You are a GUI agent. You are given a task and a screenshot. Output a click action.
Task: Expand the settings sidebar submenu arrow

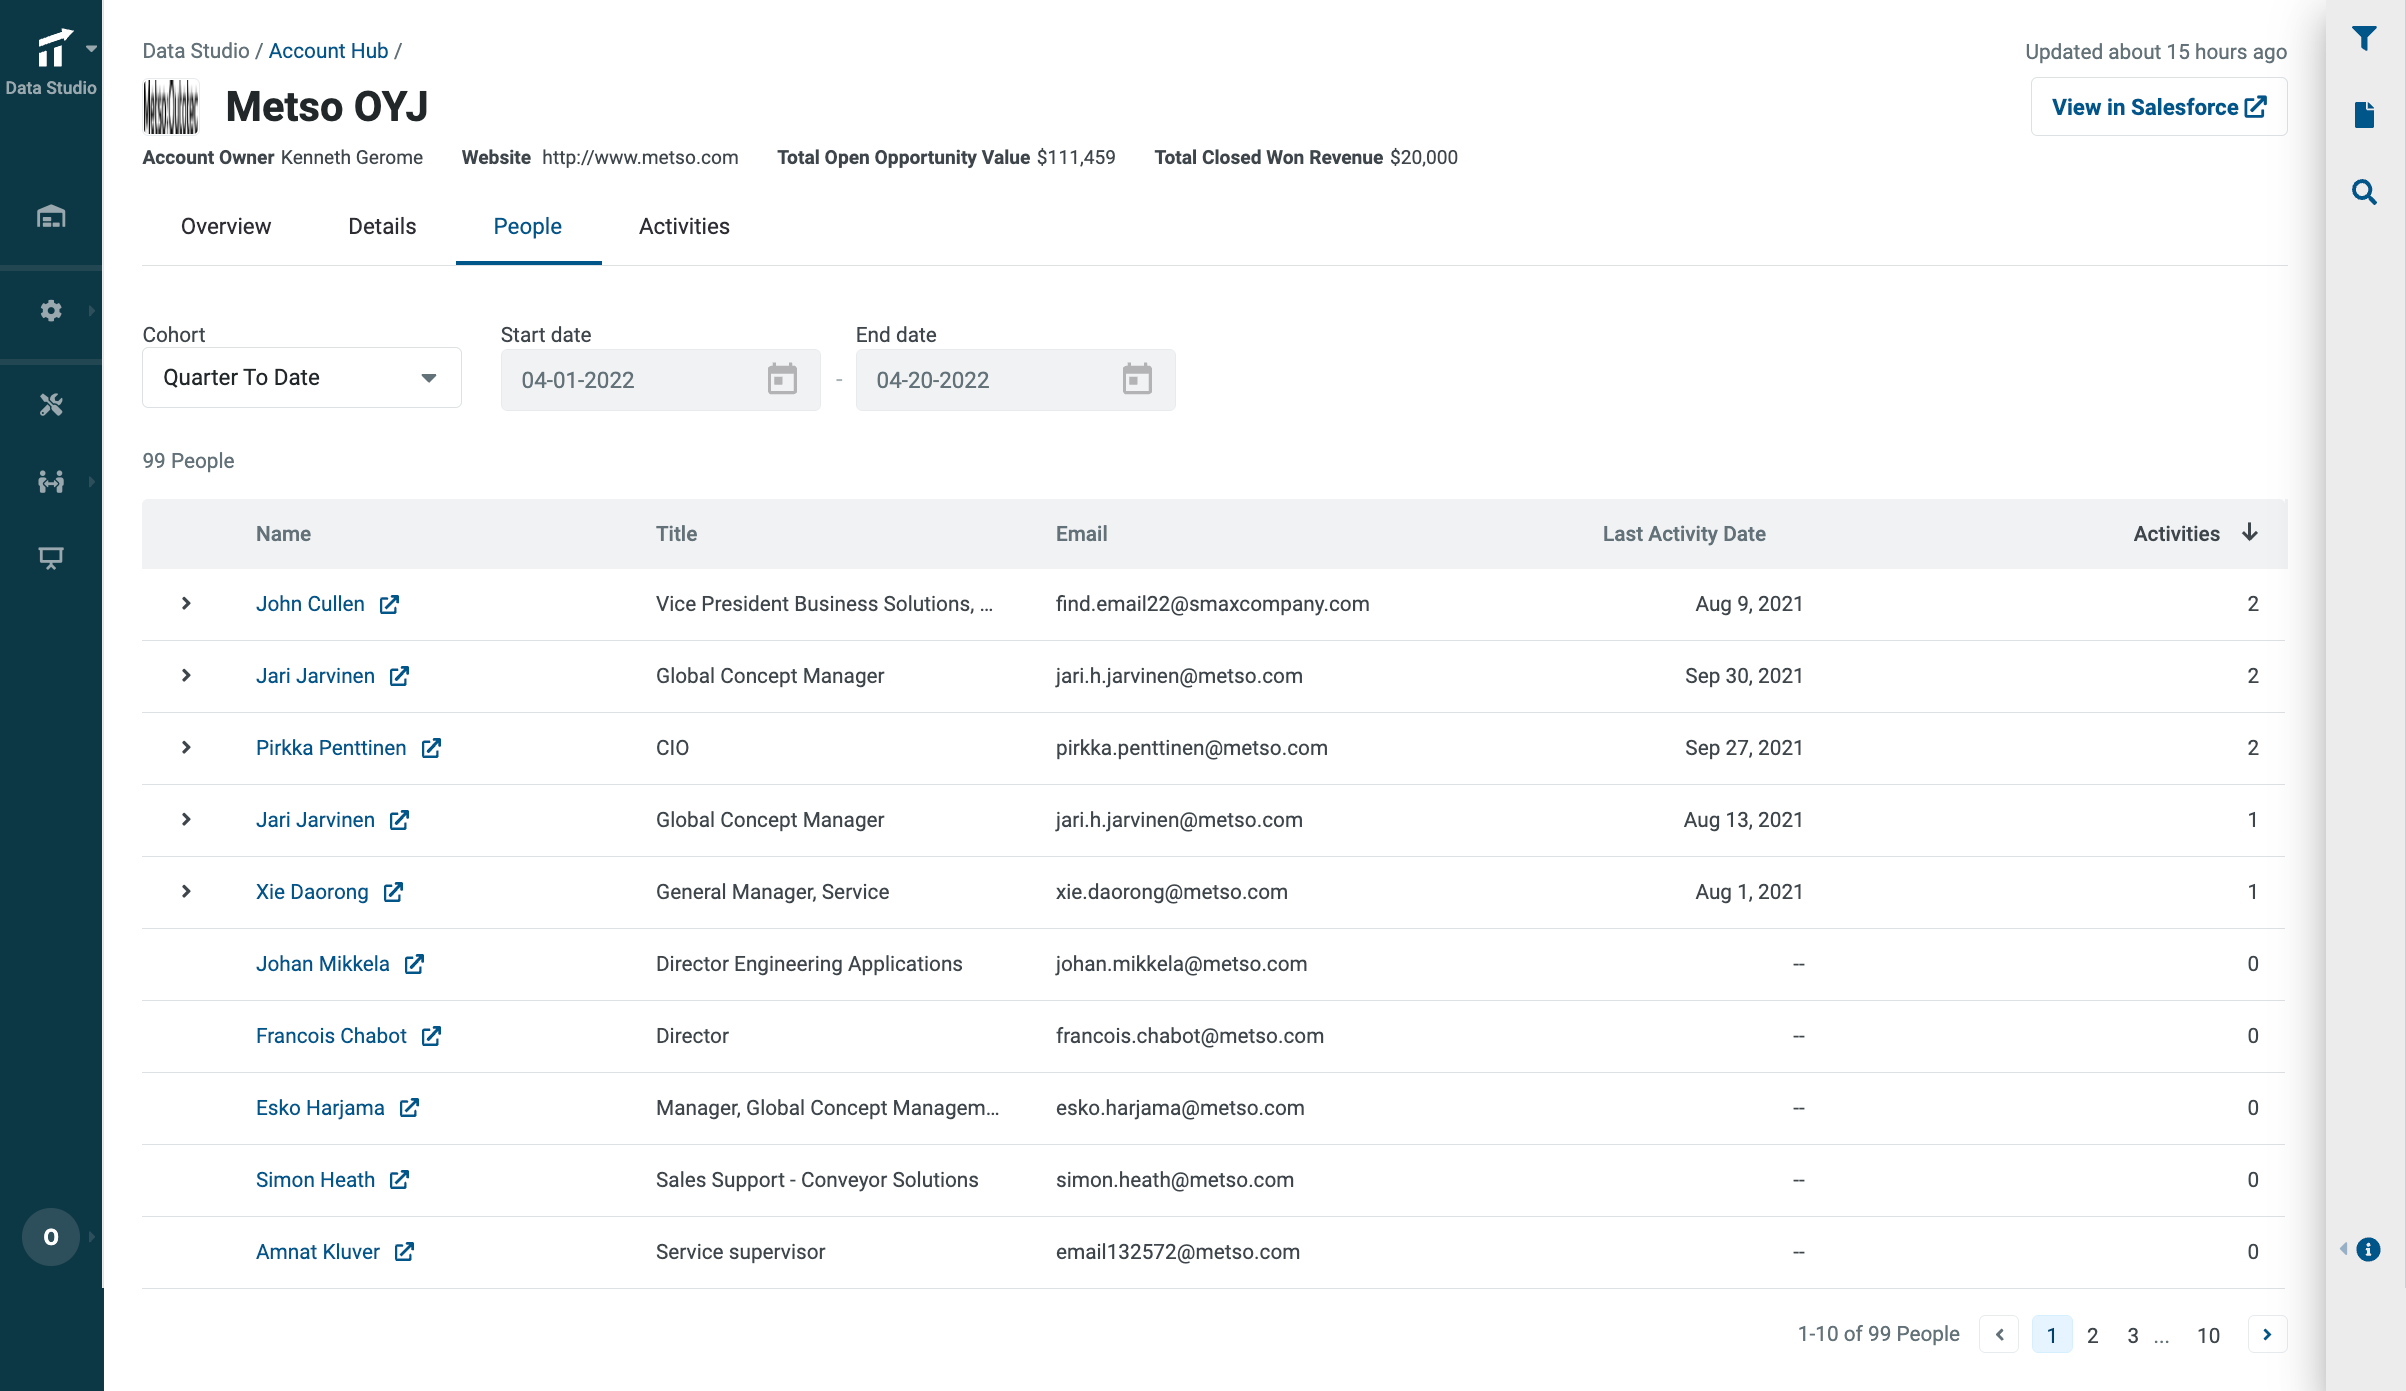click(92, 311)
